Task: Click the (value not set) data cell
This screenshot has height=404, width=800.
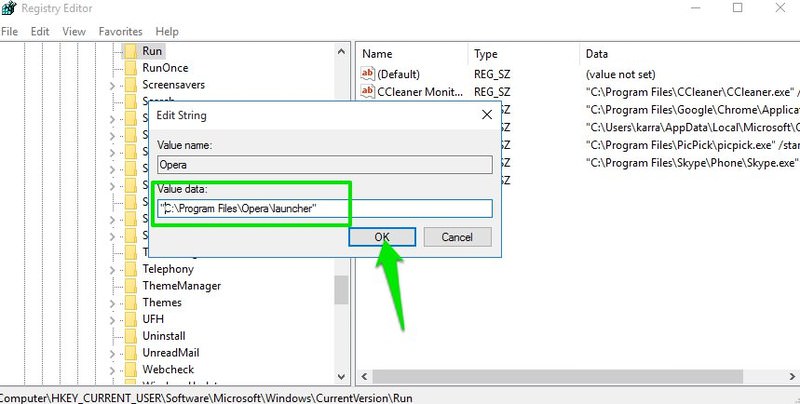Action: (620, 74)
